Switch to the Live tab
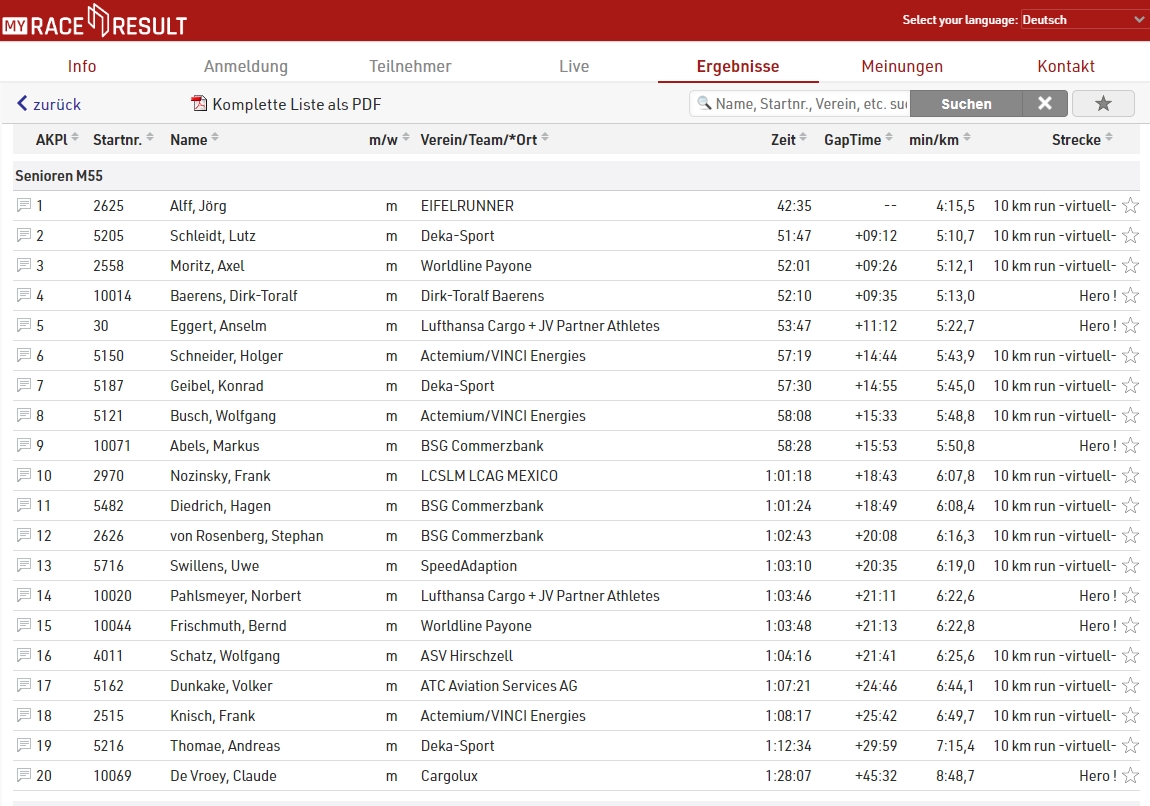1150x806 pixels. (574, 66)
